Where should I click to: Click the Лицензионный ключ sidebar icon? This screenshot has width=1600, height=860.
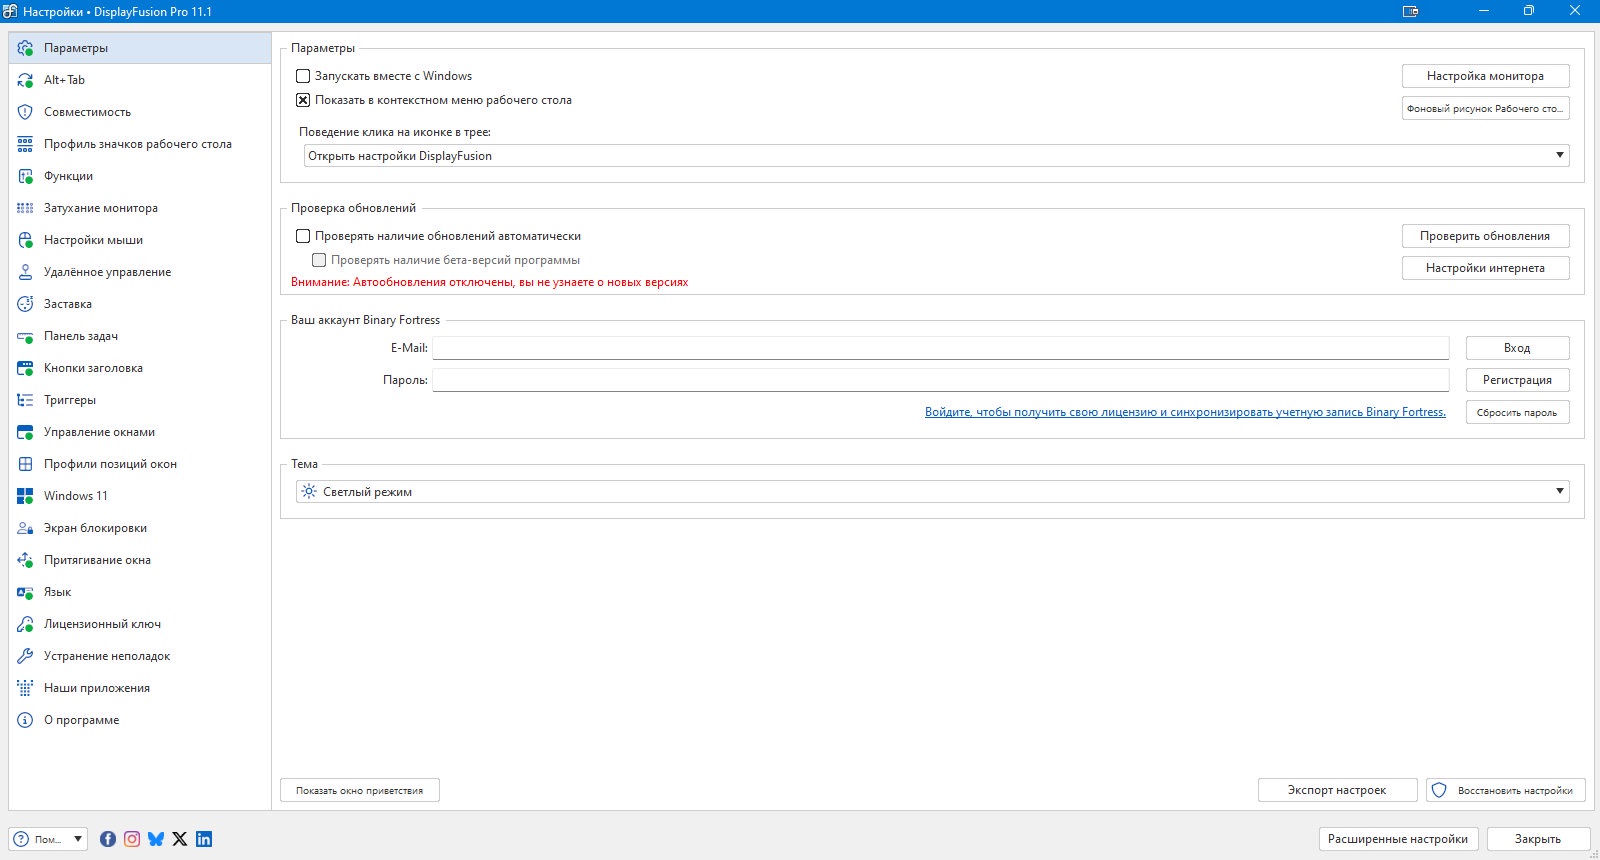(x=25, y=624)
